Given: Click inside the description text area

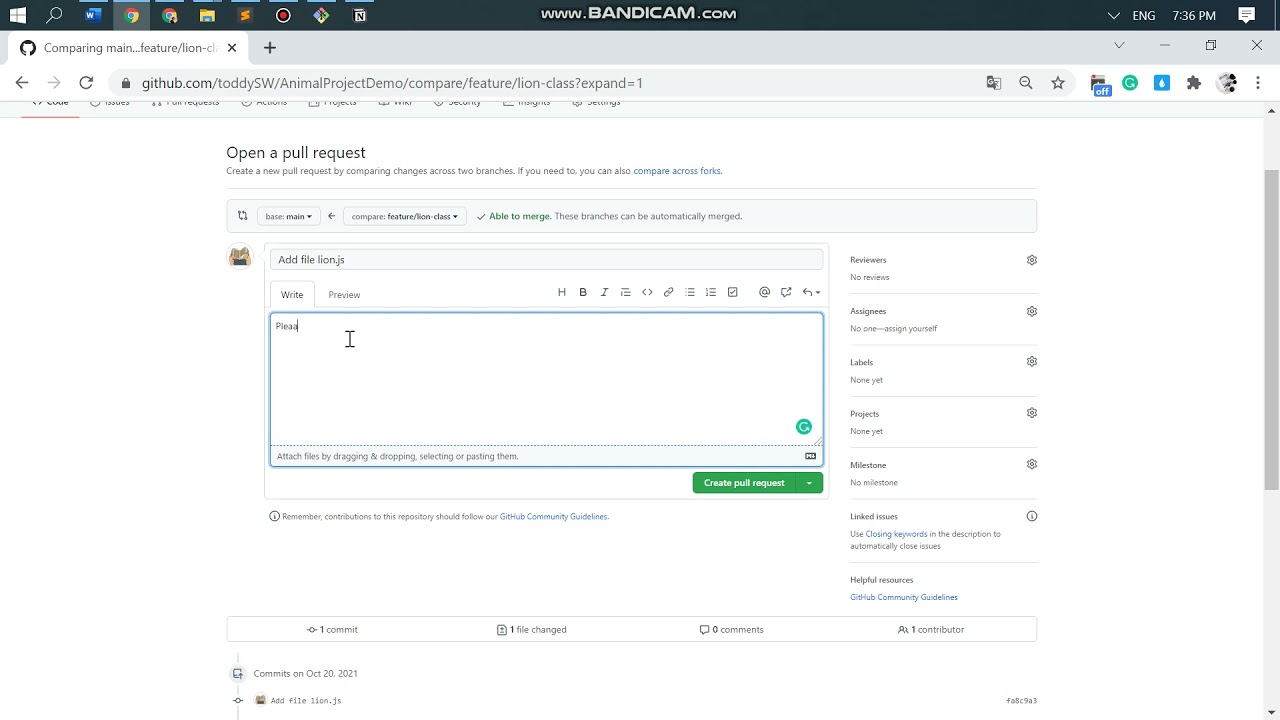Looking at the screenshot, I should [x=546, y=380].
